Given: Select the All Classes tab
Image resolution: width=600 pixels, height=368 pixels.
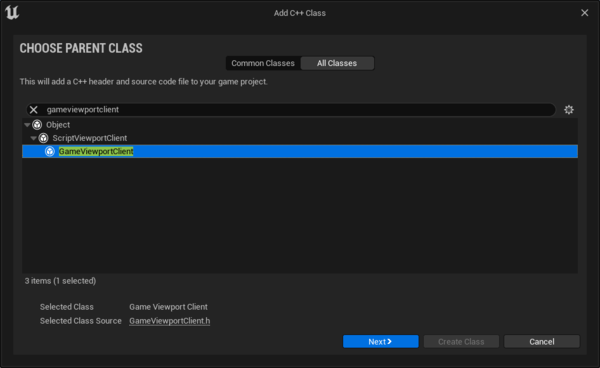Looking at the screenshot, I should pyautogui.click(x=337, y=63).
